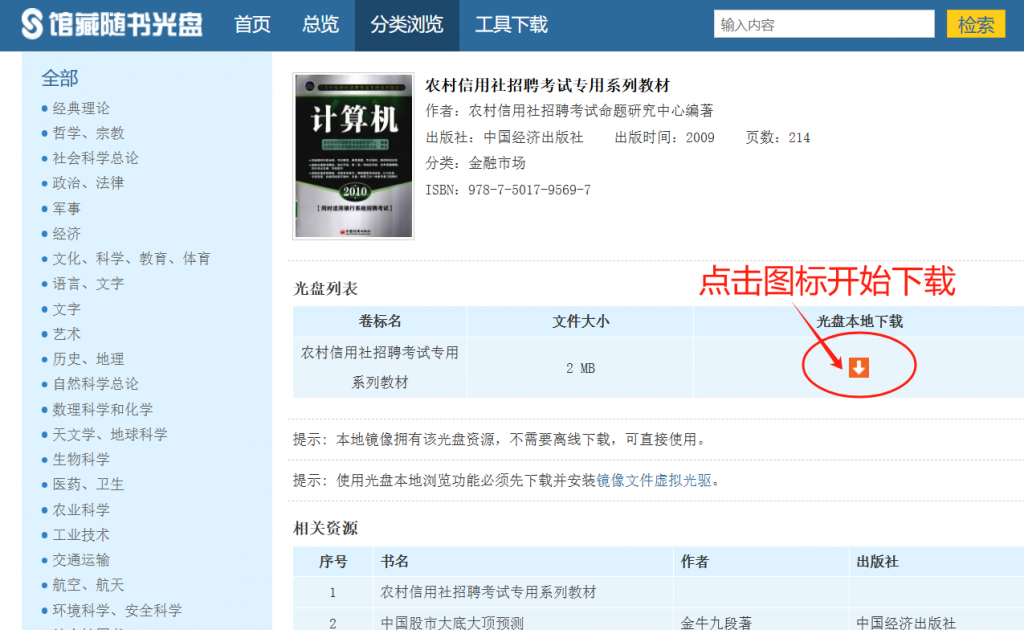1024x630 pixels.
Task: Click the 馆藏随书光盘 site logo
Action: coord(112,25)
